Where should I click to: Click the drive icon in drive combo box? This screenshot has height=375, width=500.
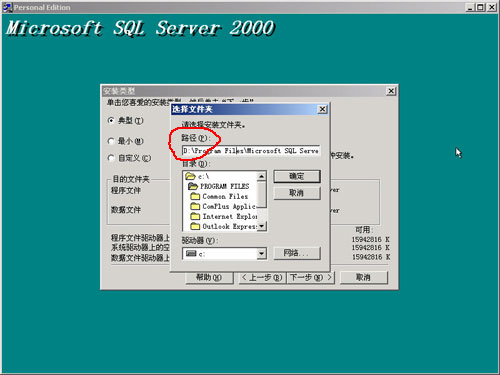[191, 253]
